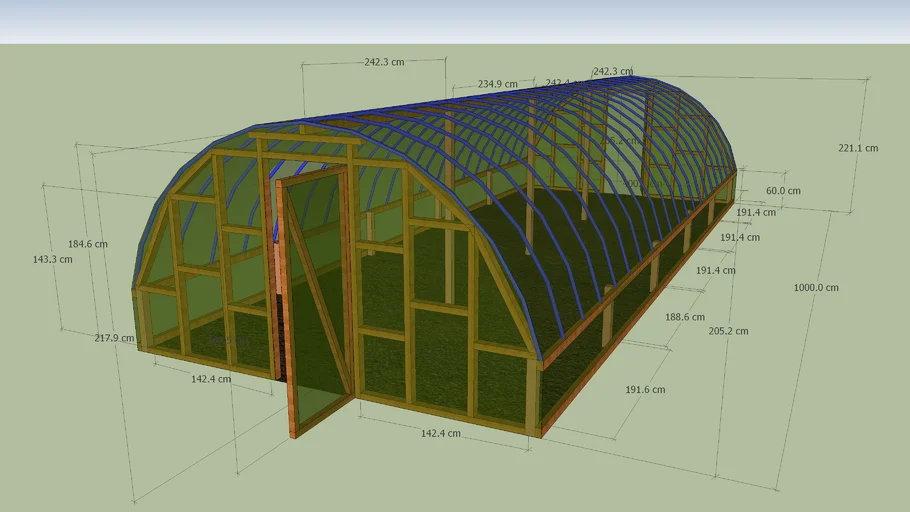The image size is (910, 512).
Task: Select the 188.6 cm dimension label
Action: click(x=685, y=317)
